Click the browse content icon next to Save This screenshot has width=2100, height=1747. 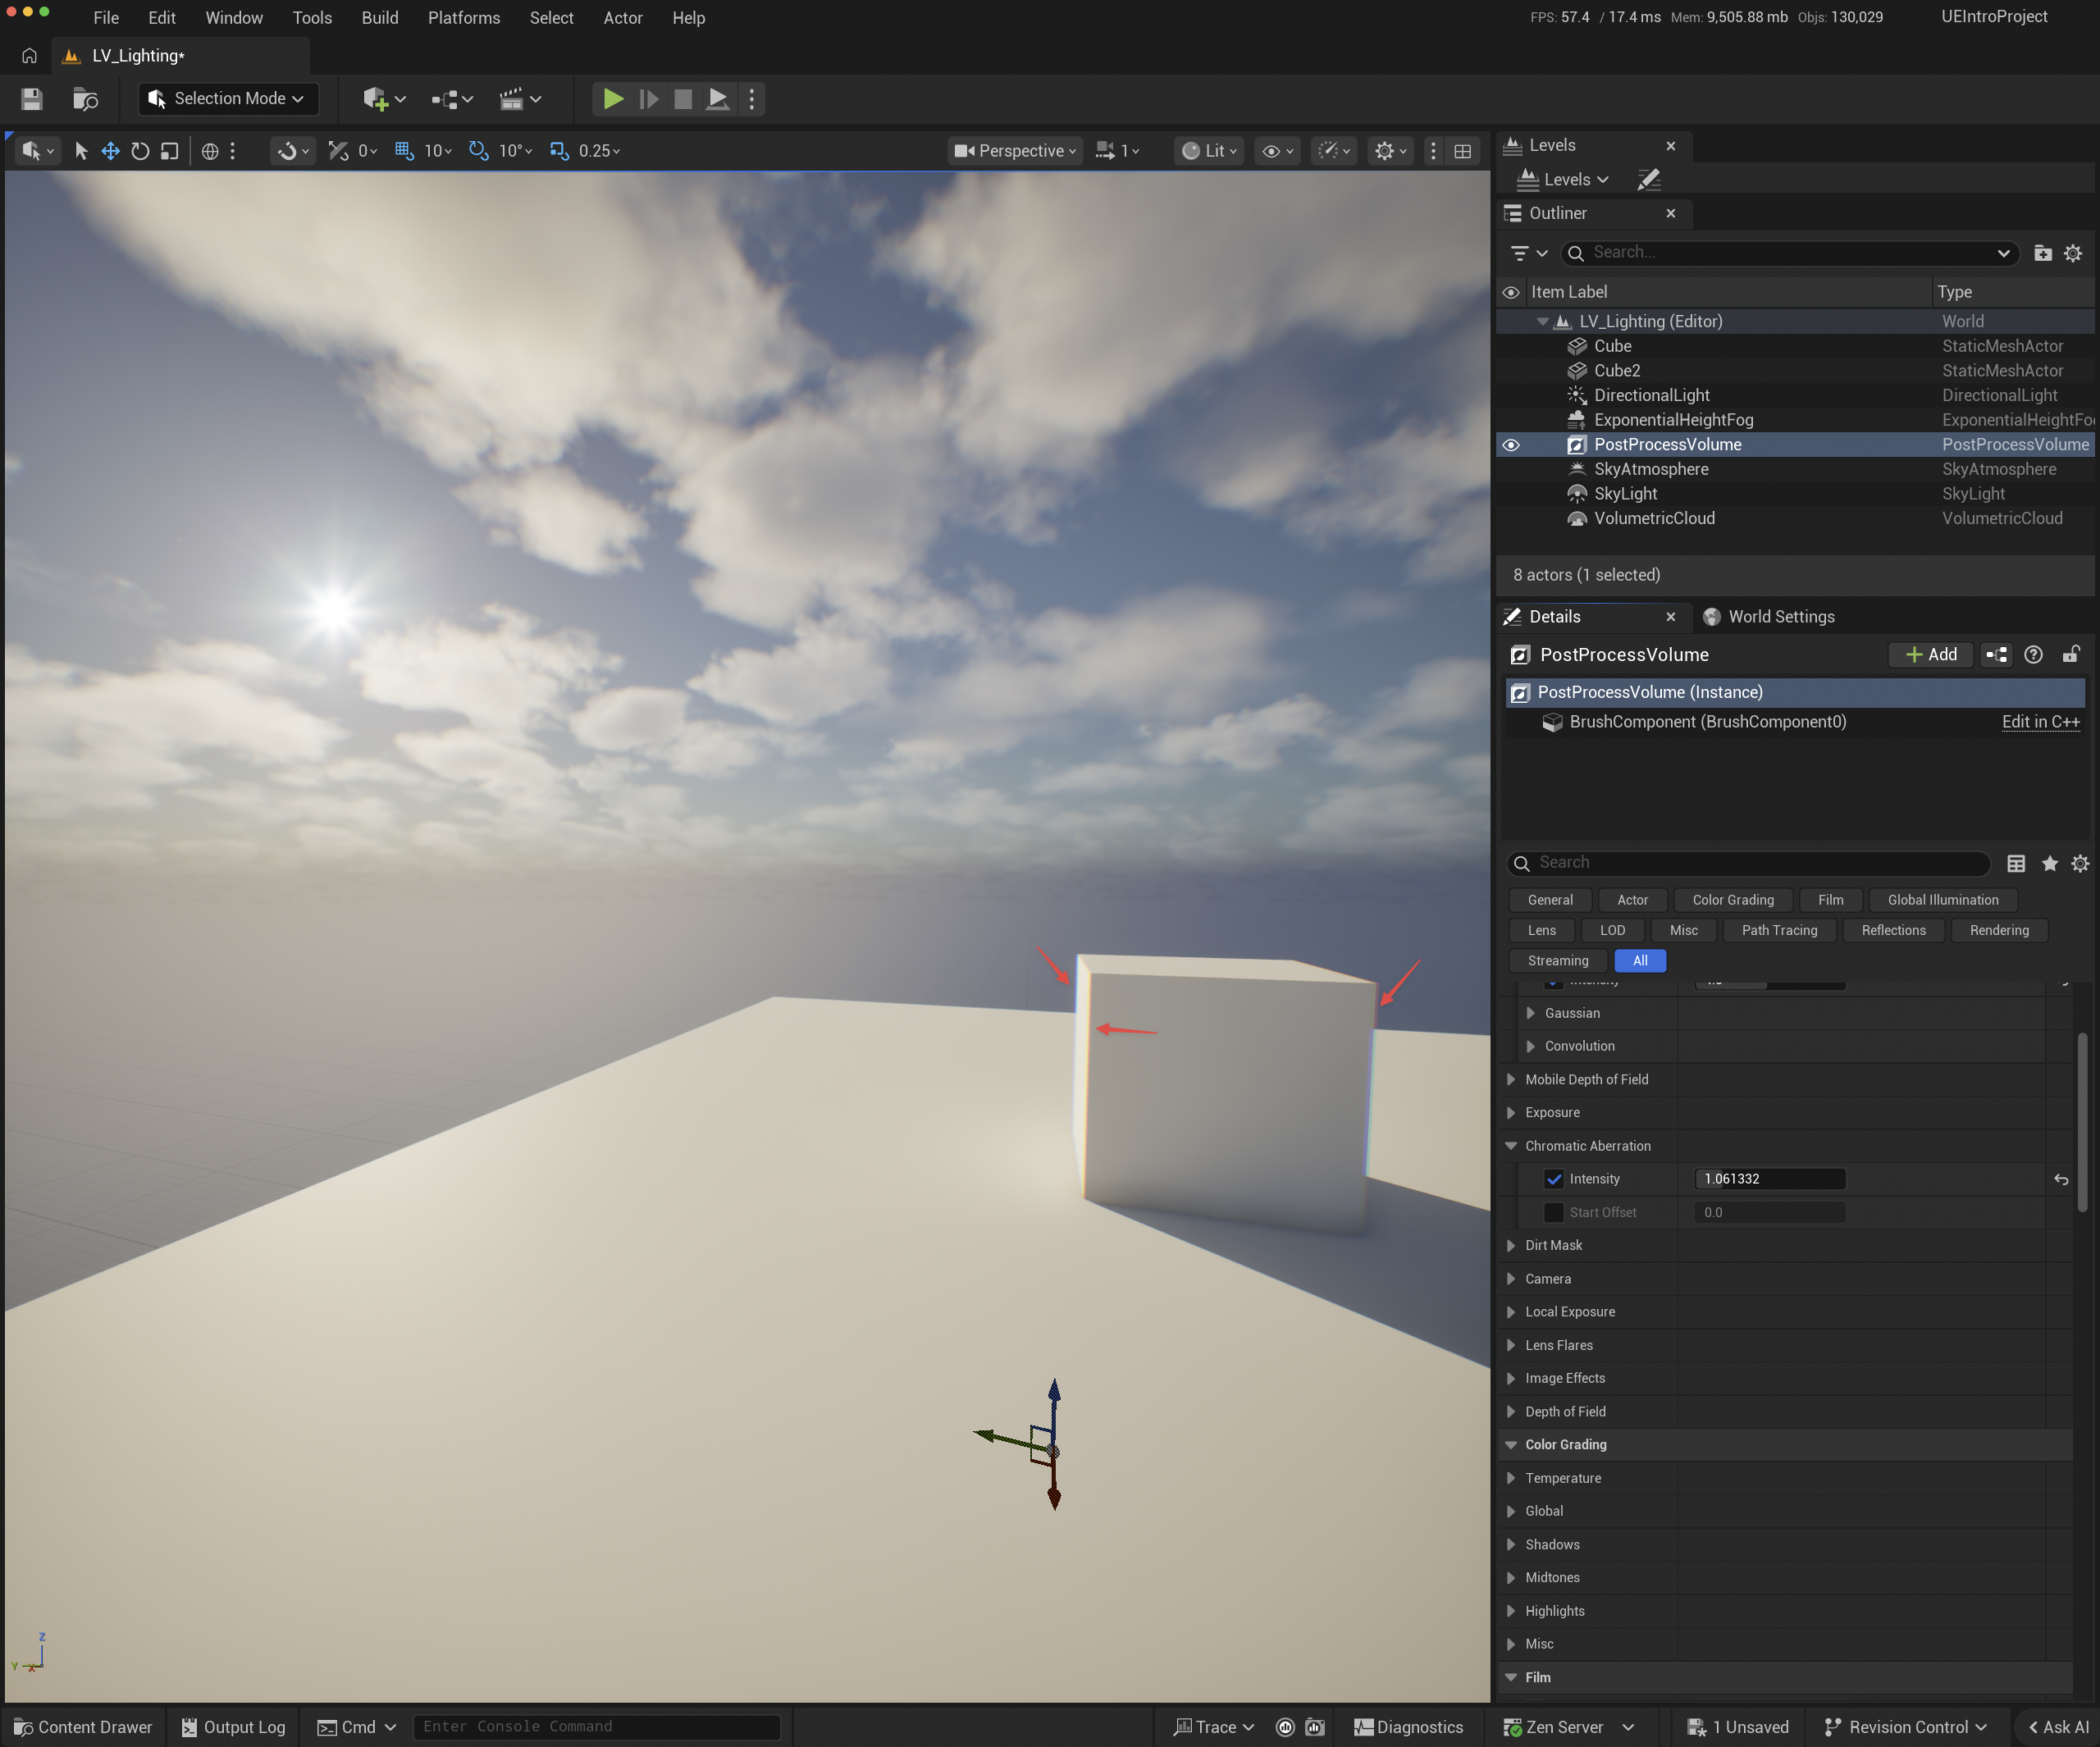(x=86, y=99)
